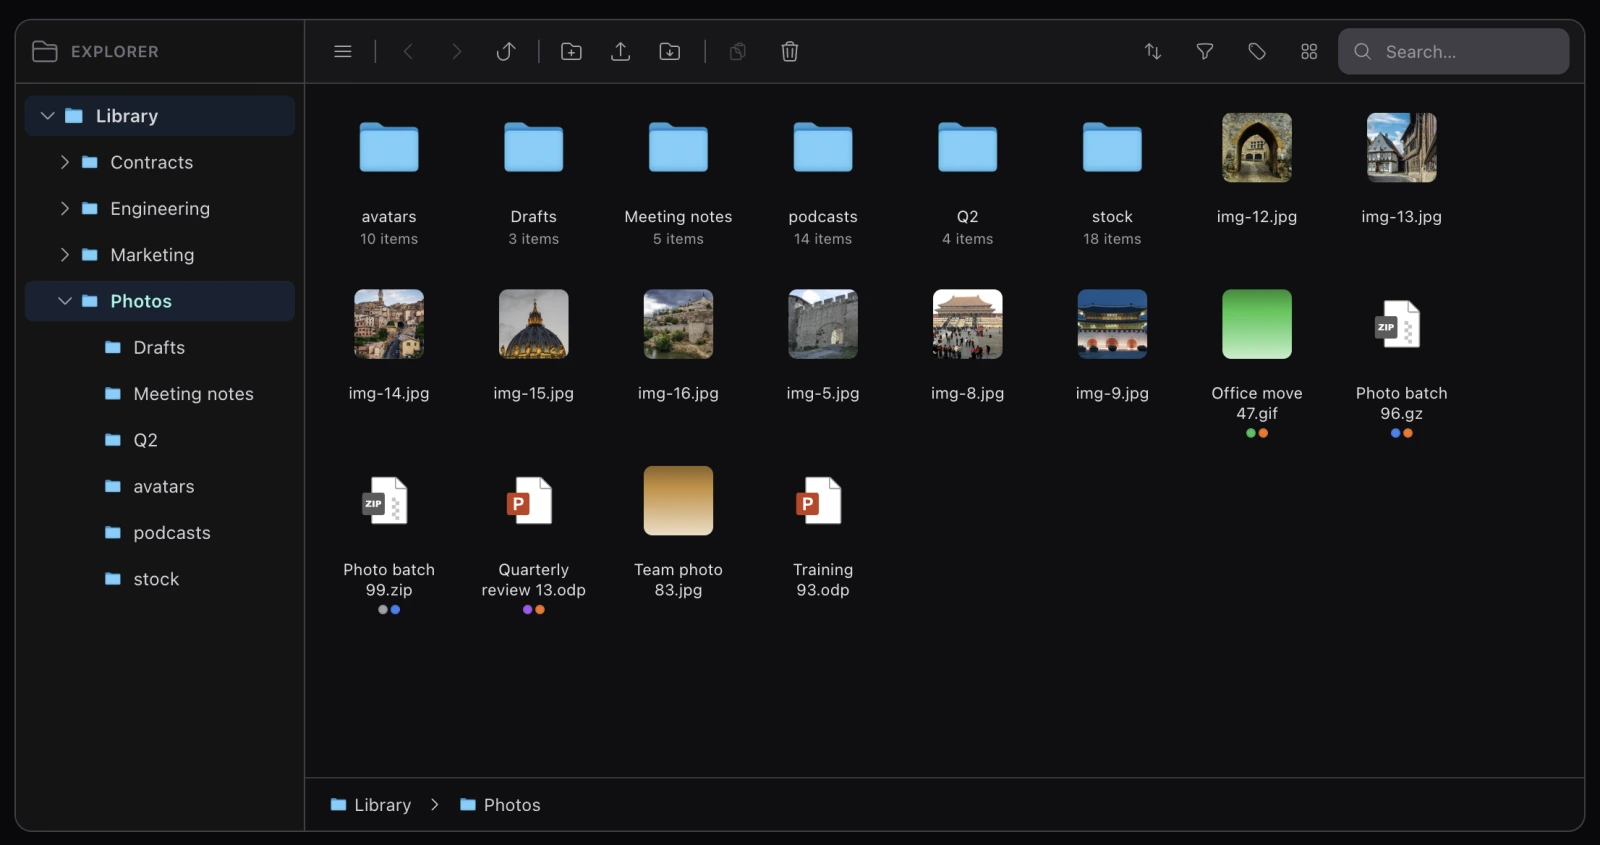Screen dimensions: 1600x845
Task: Click the color tag dots under Office move 47.gif
Action: click(x=1257, y=433)
